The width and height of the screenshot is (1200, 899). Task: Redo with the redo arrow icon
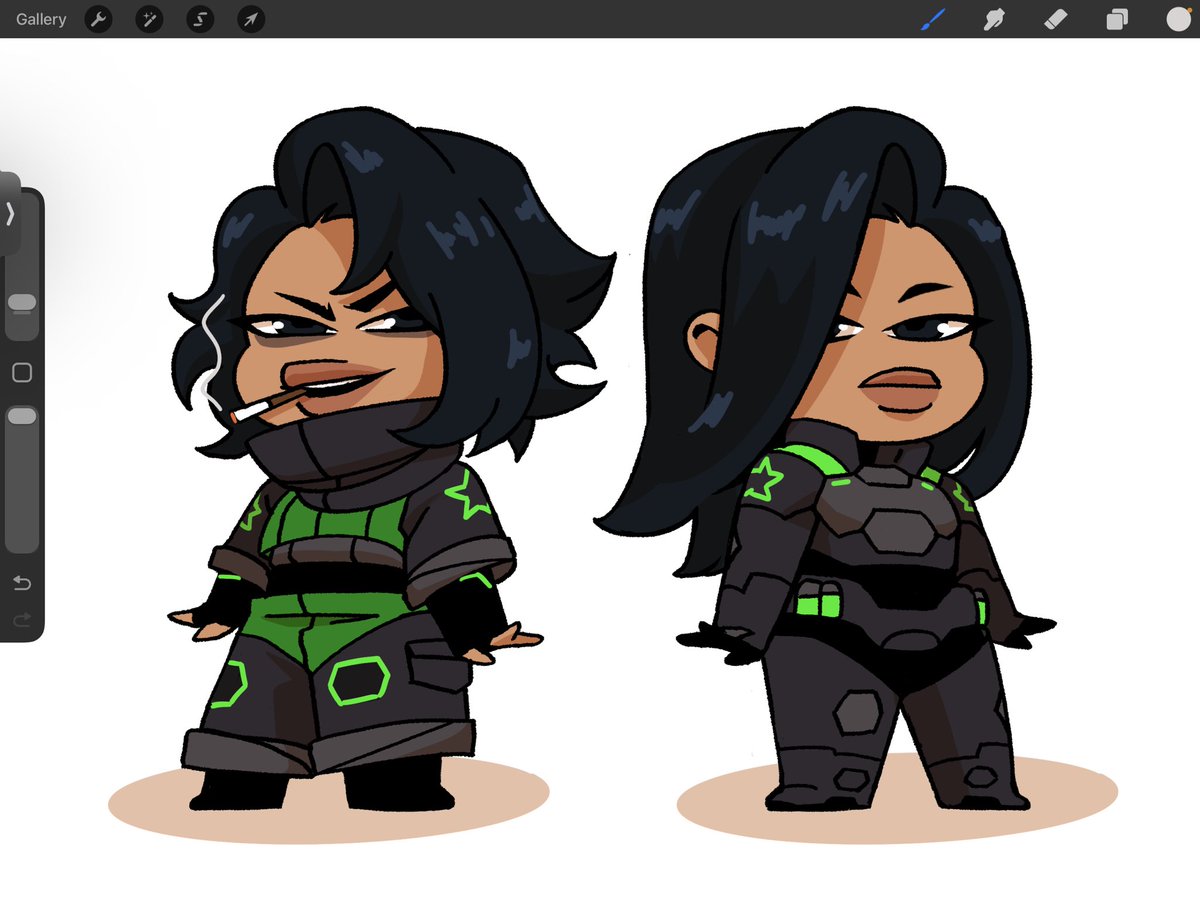click(x=22, y=621)
